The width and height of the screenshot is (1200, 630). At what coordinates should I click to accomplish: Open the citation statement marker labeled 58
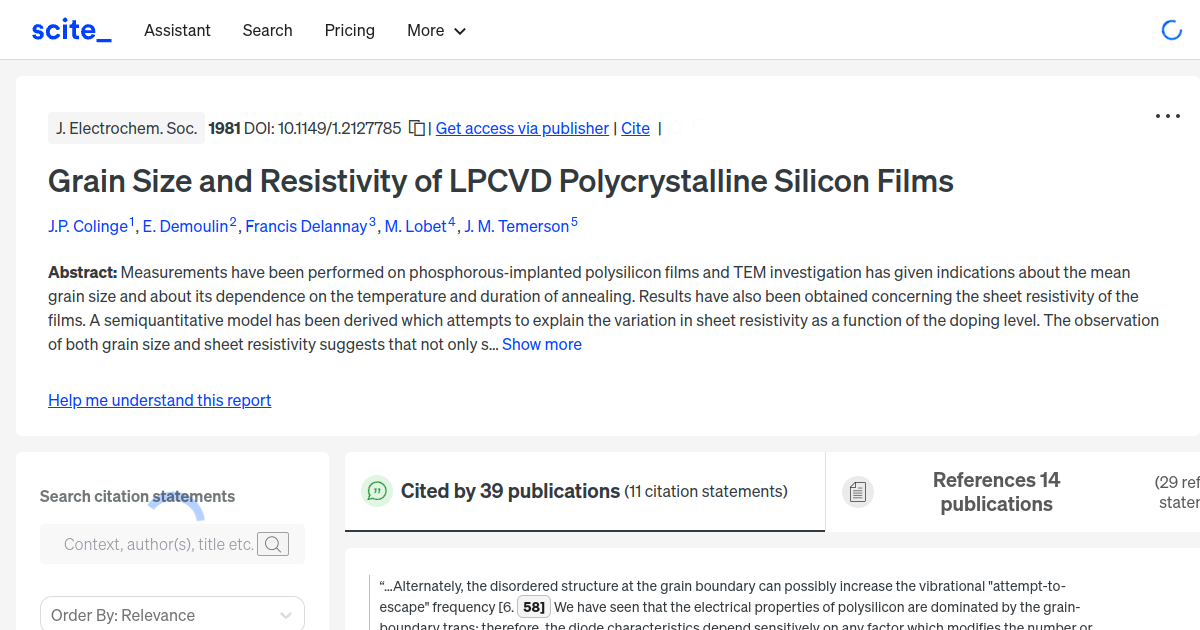click(533, 606)
